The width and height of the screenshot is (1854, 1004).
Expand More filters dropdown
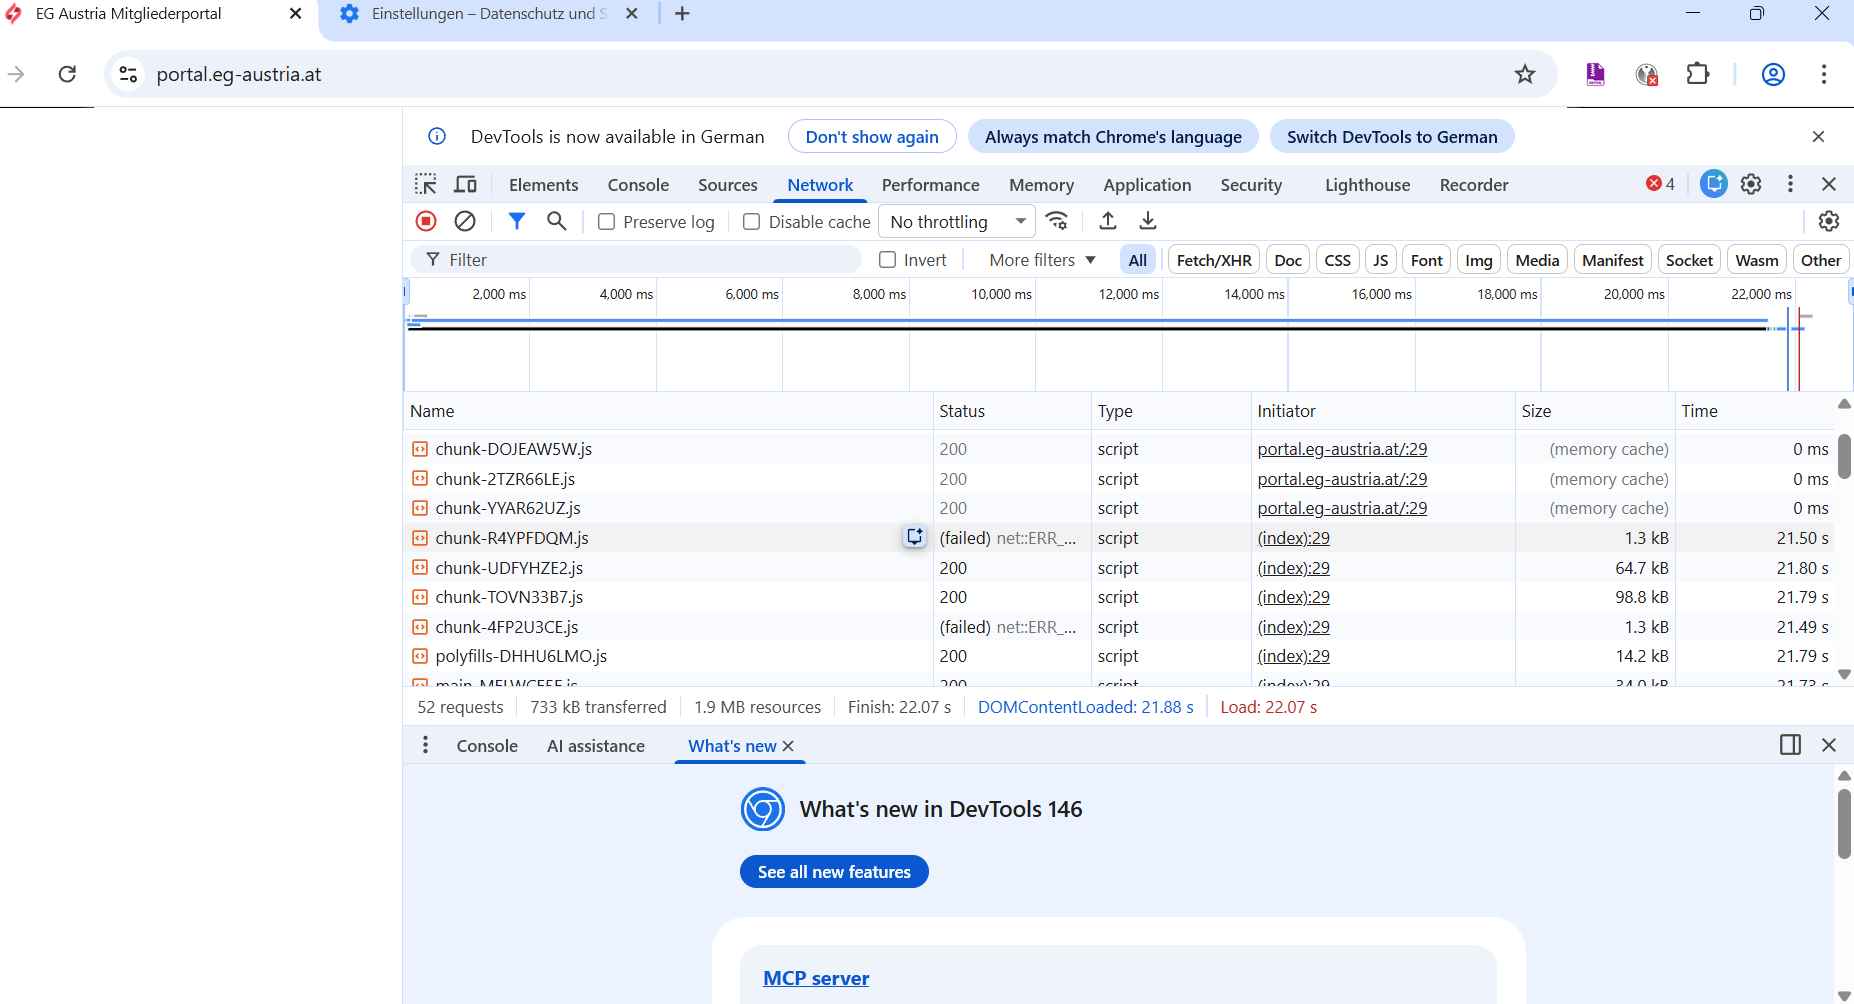pyautogui.click(x=1042, y=260)
